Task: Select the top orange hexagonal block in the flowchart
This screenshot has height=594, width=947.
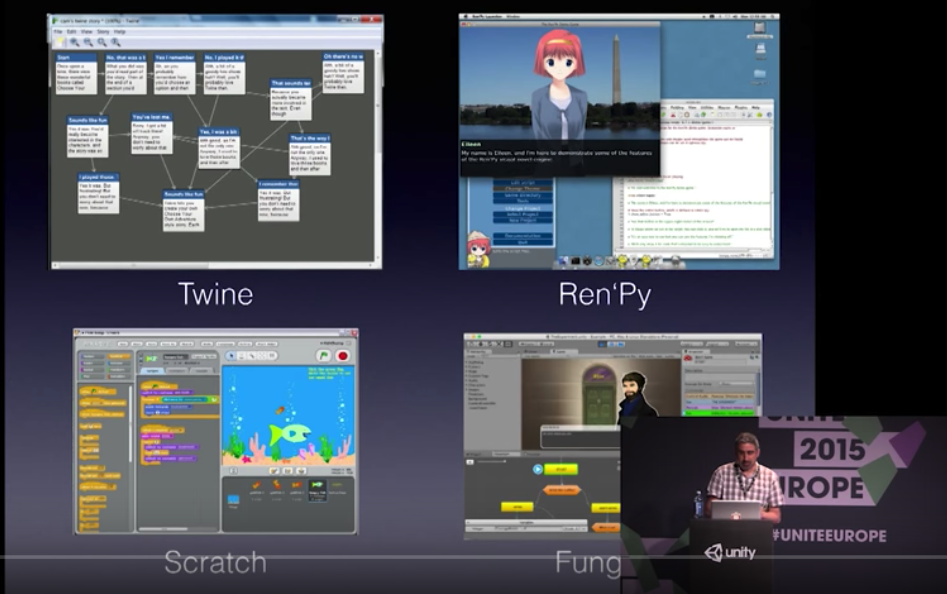Action: tap(561, 491)
